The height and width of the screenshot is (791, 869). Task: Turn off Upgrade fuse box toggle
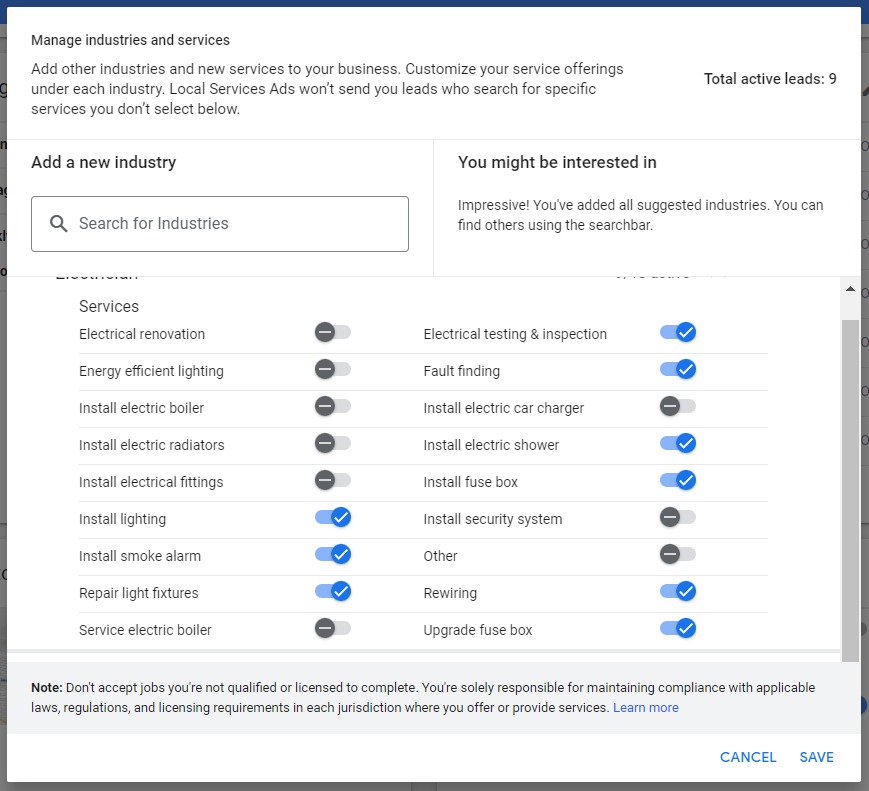click(x=678, y=629)
